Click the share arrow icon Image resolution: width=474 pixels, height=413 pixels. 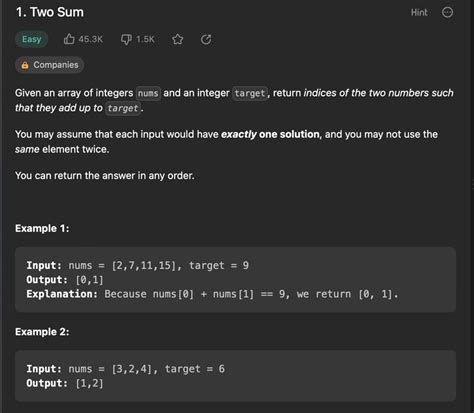206,39
